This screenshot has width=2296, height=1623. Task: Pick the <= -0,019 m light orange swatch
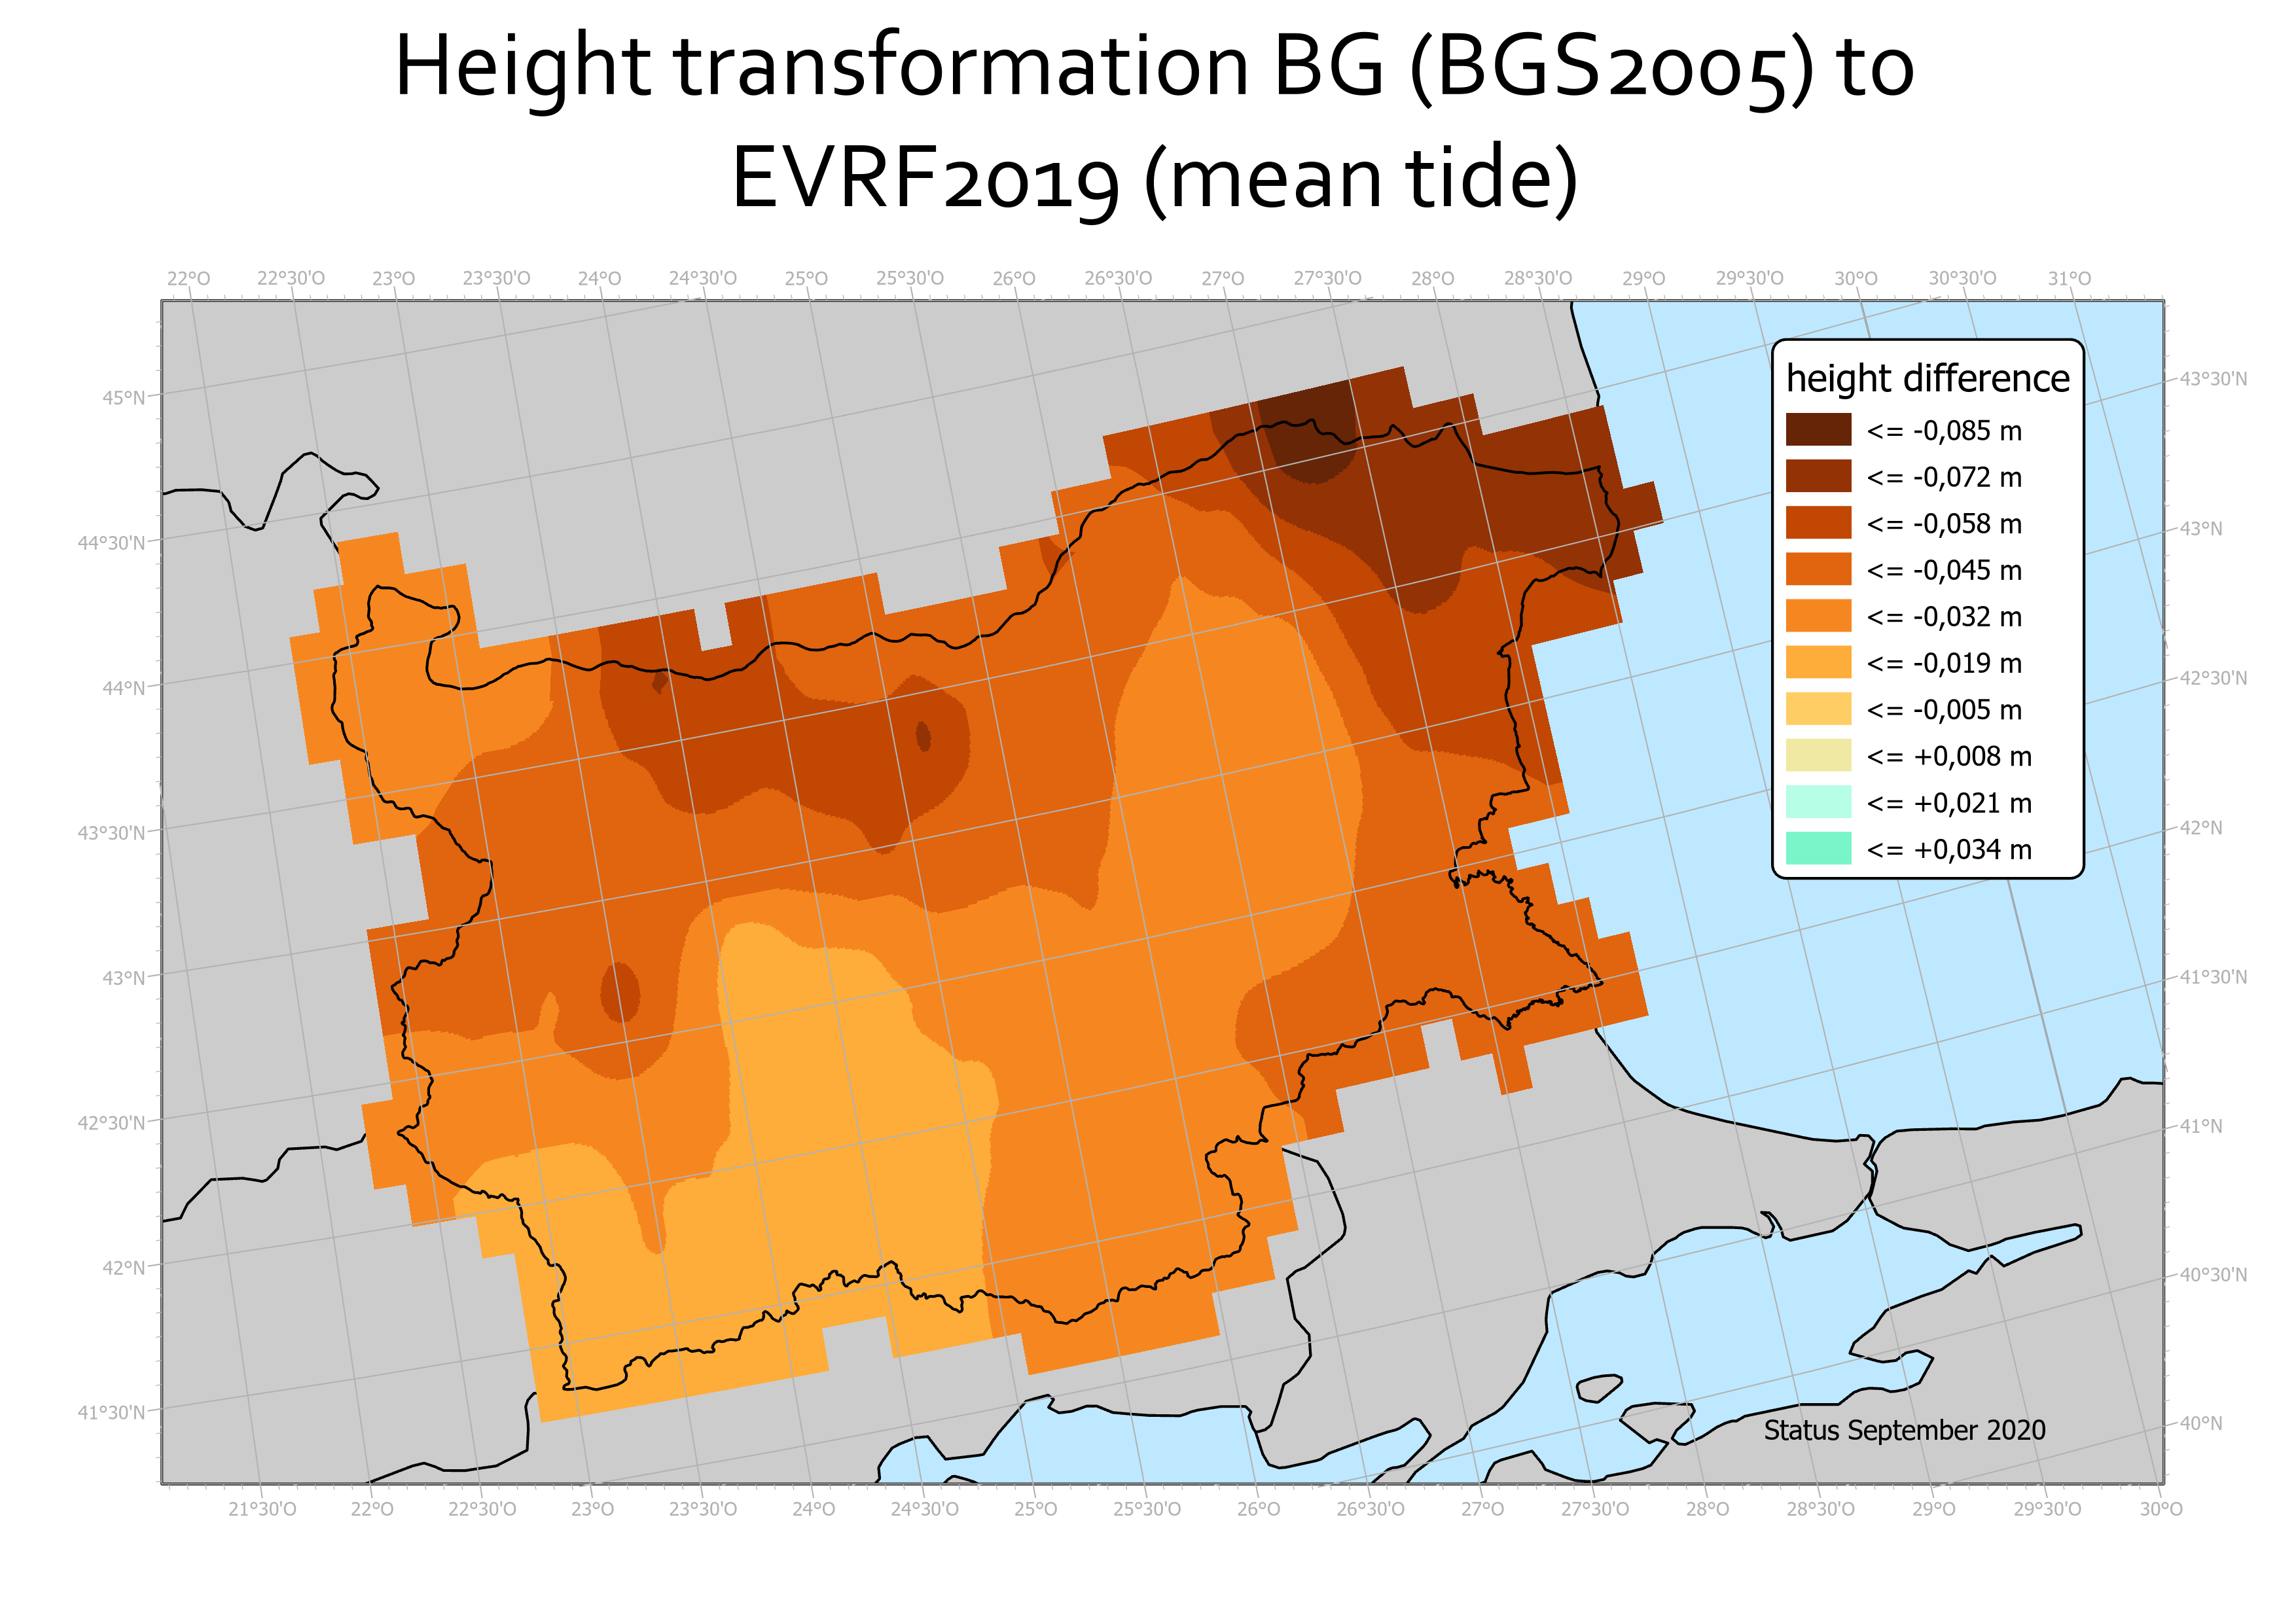tap(1818, 662)
